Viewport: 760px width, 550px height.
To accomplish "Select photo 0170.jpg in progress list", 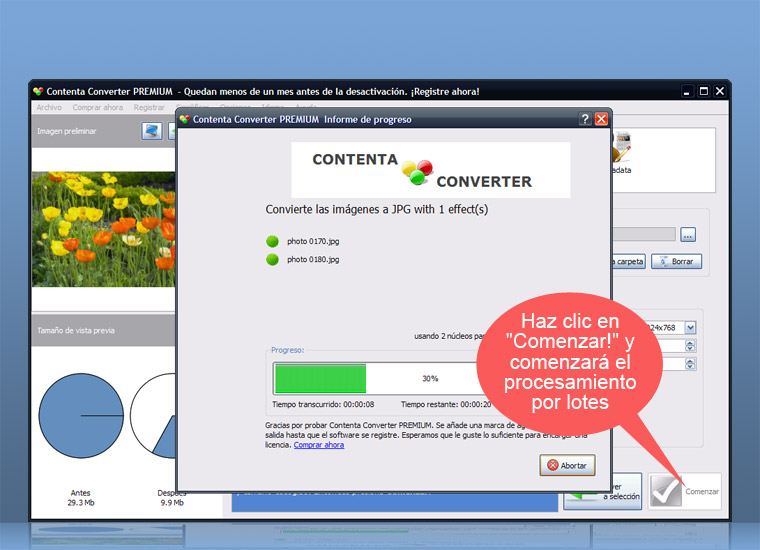I will pyautogui.click(x=313, y=241).
